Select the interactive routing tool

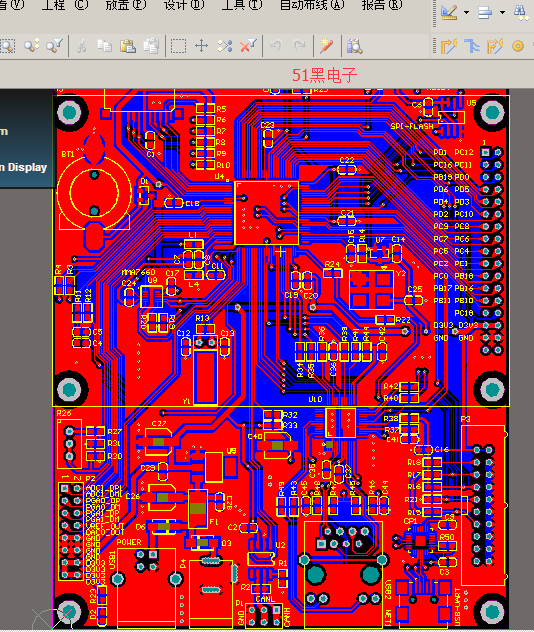(449, 46)
